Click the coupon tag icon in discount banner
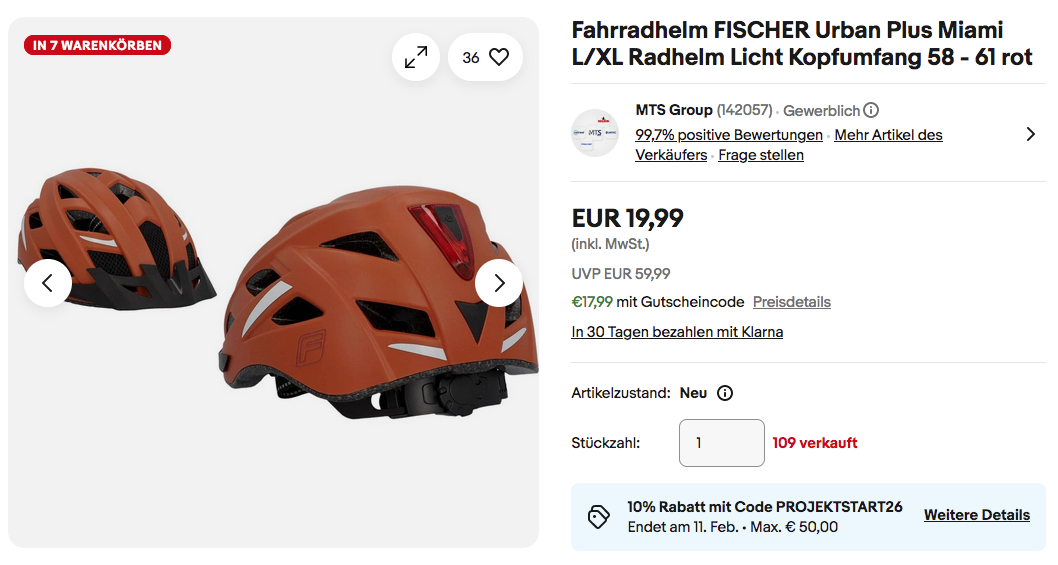Image resolution: width=1058 pixels, height=565 pixels. (599, 517)
